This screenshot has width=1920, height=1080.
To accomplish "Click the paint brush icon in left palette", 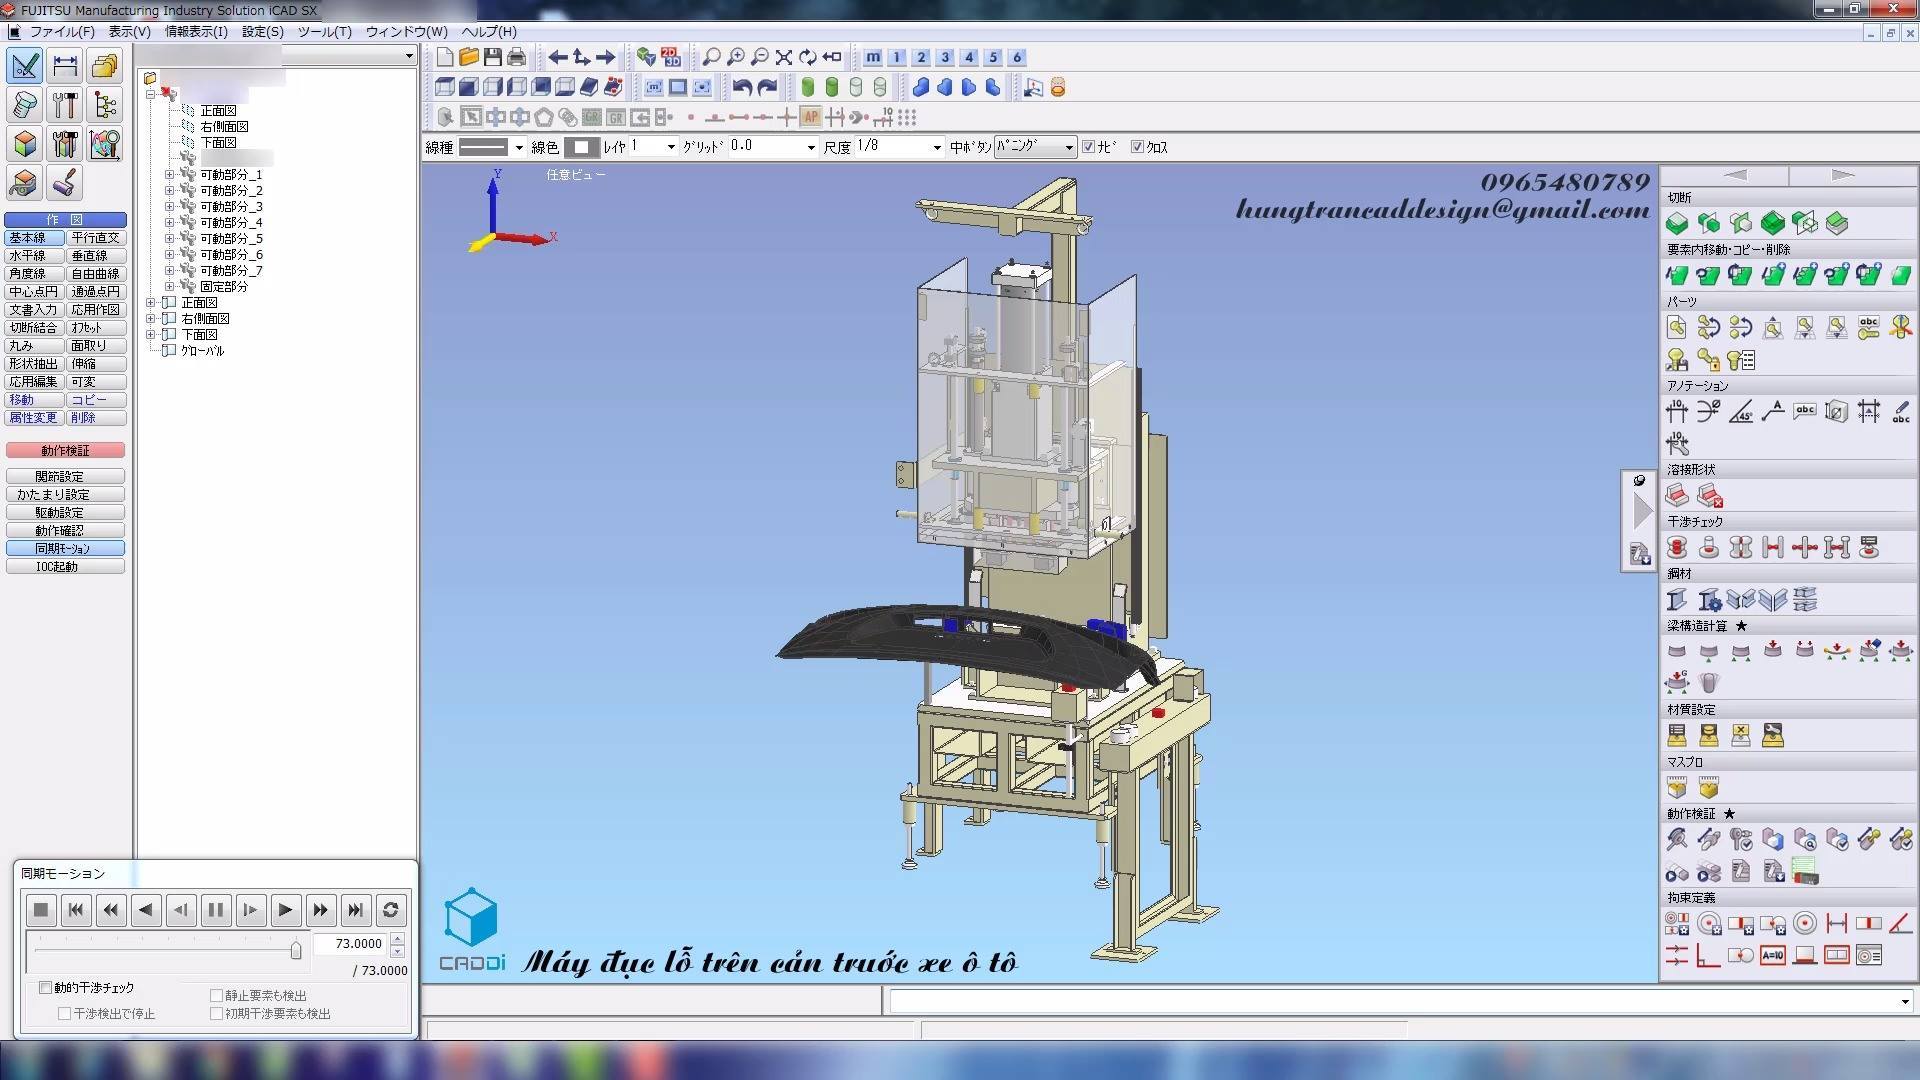I will click(x=65, y=183).
